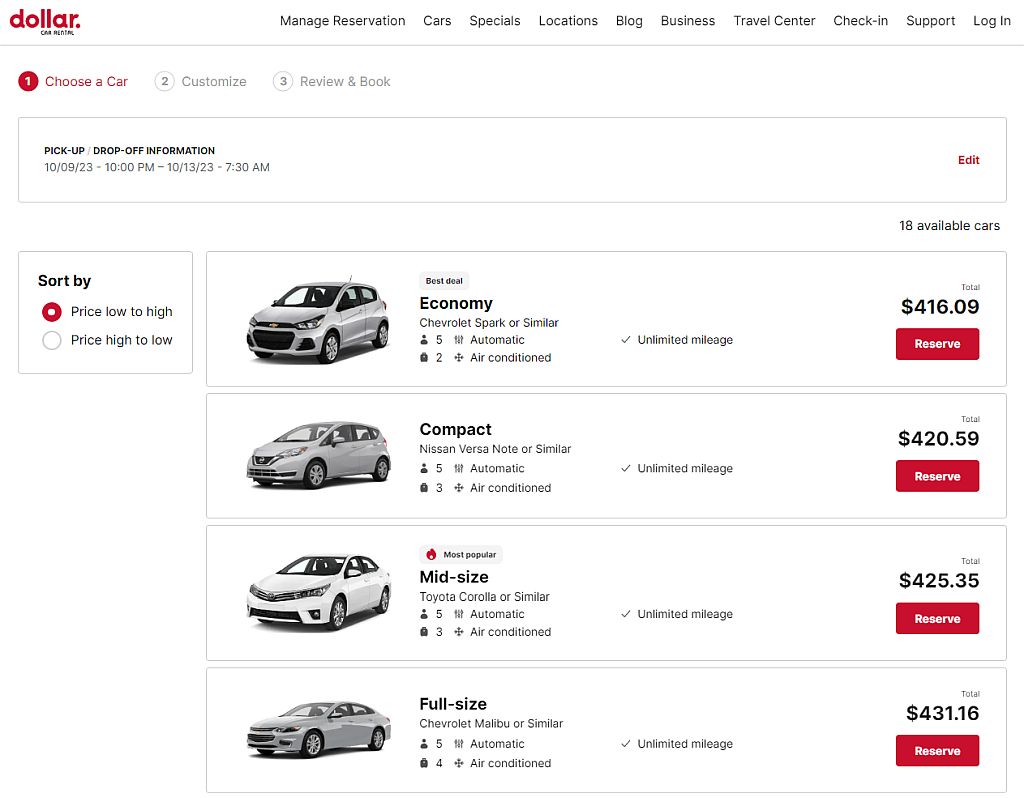The height and width of the screenshot is (798, 1024).
Task: Click step 1 Choose a Car circle icon
Action: tap(27, 81)
